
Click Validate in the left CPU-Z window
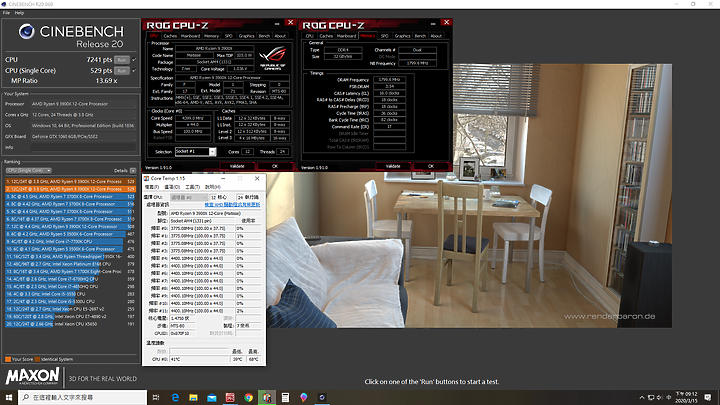point(237,166)
